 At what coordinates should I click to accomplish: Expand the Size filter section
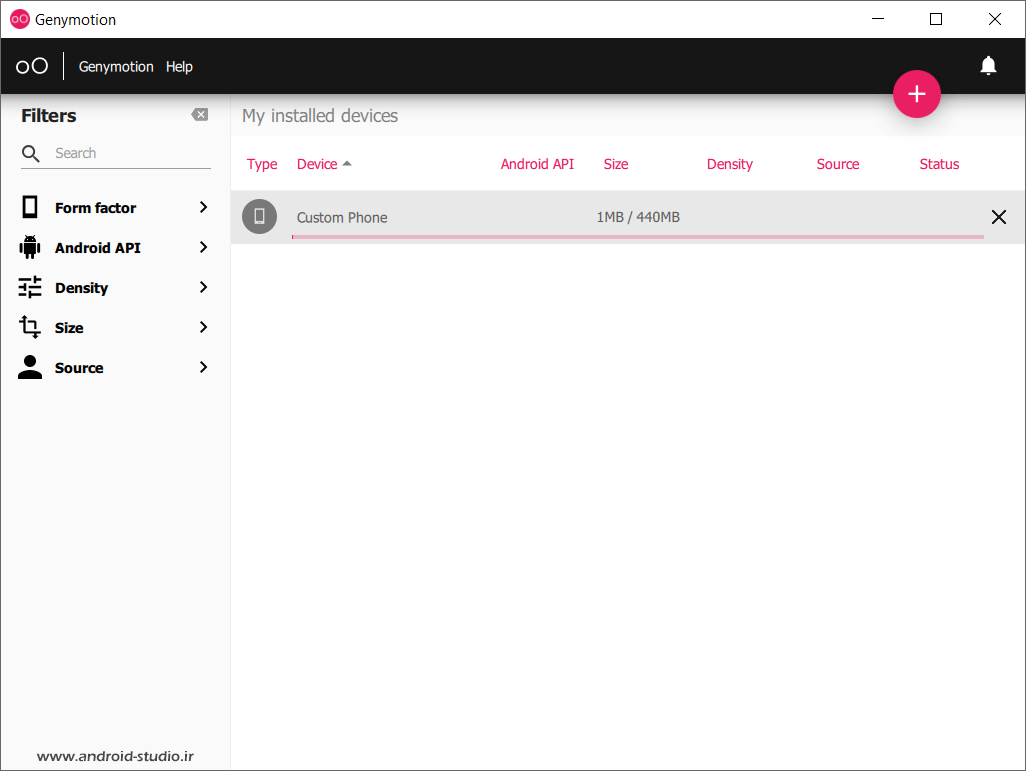click(x=203, y=327)
